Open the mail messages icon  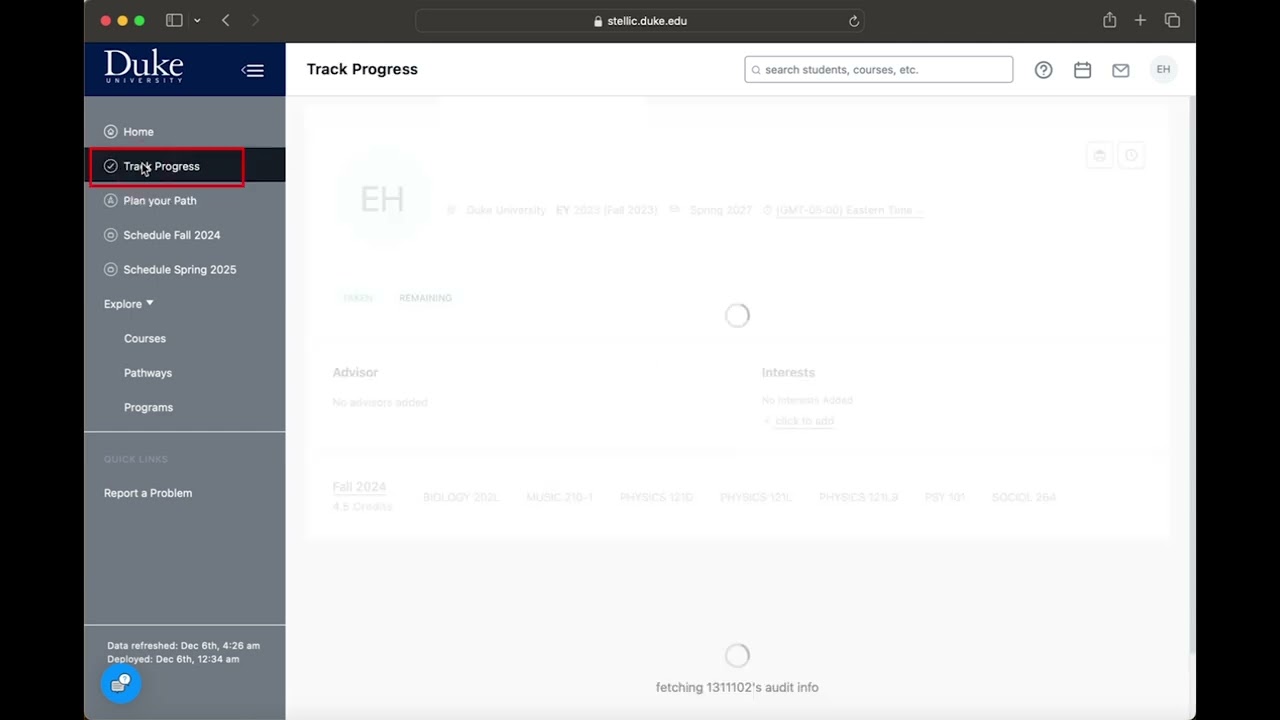tap(1121, 70)
